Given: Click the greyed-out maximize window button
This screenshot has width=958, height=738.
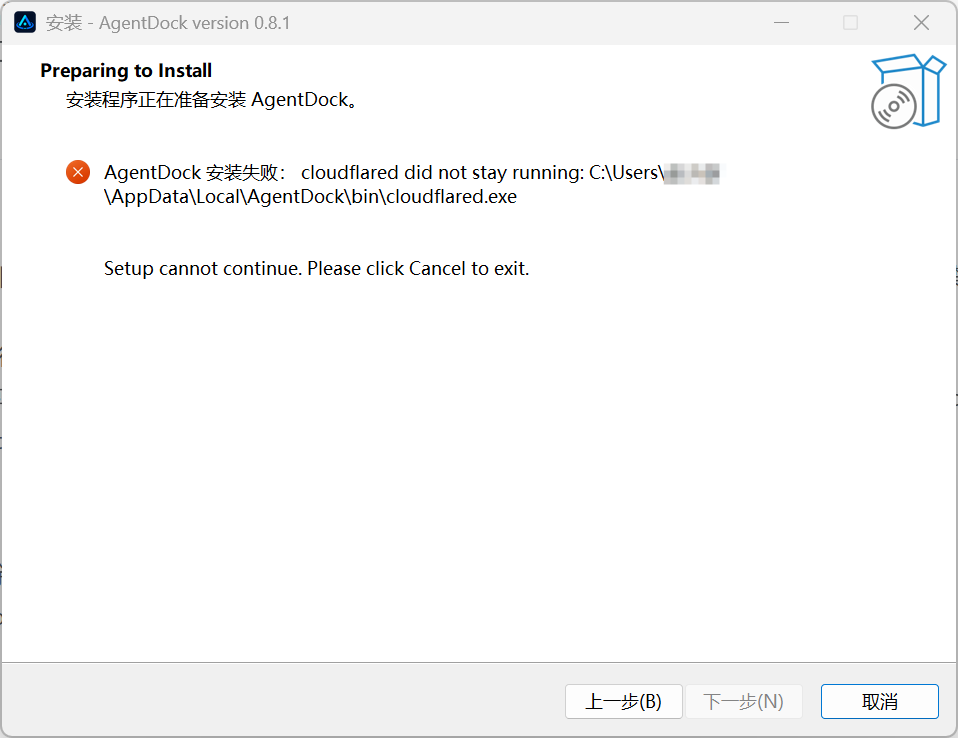Looking at the screenshot, I should [850, 23].
